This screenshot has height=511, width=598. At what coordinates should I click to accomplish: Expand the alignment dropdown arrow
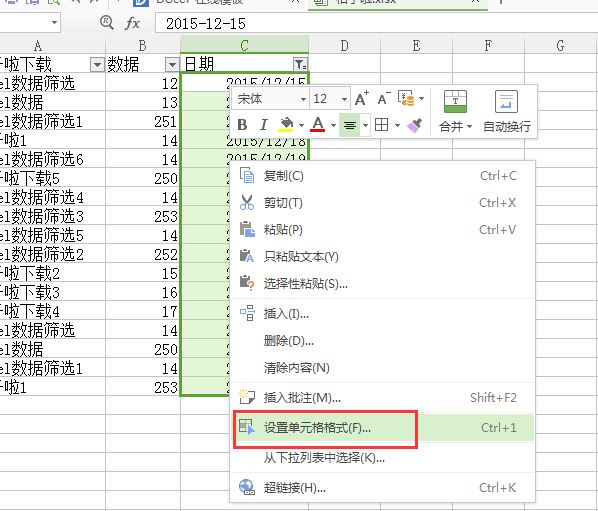(365, 125)
